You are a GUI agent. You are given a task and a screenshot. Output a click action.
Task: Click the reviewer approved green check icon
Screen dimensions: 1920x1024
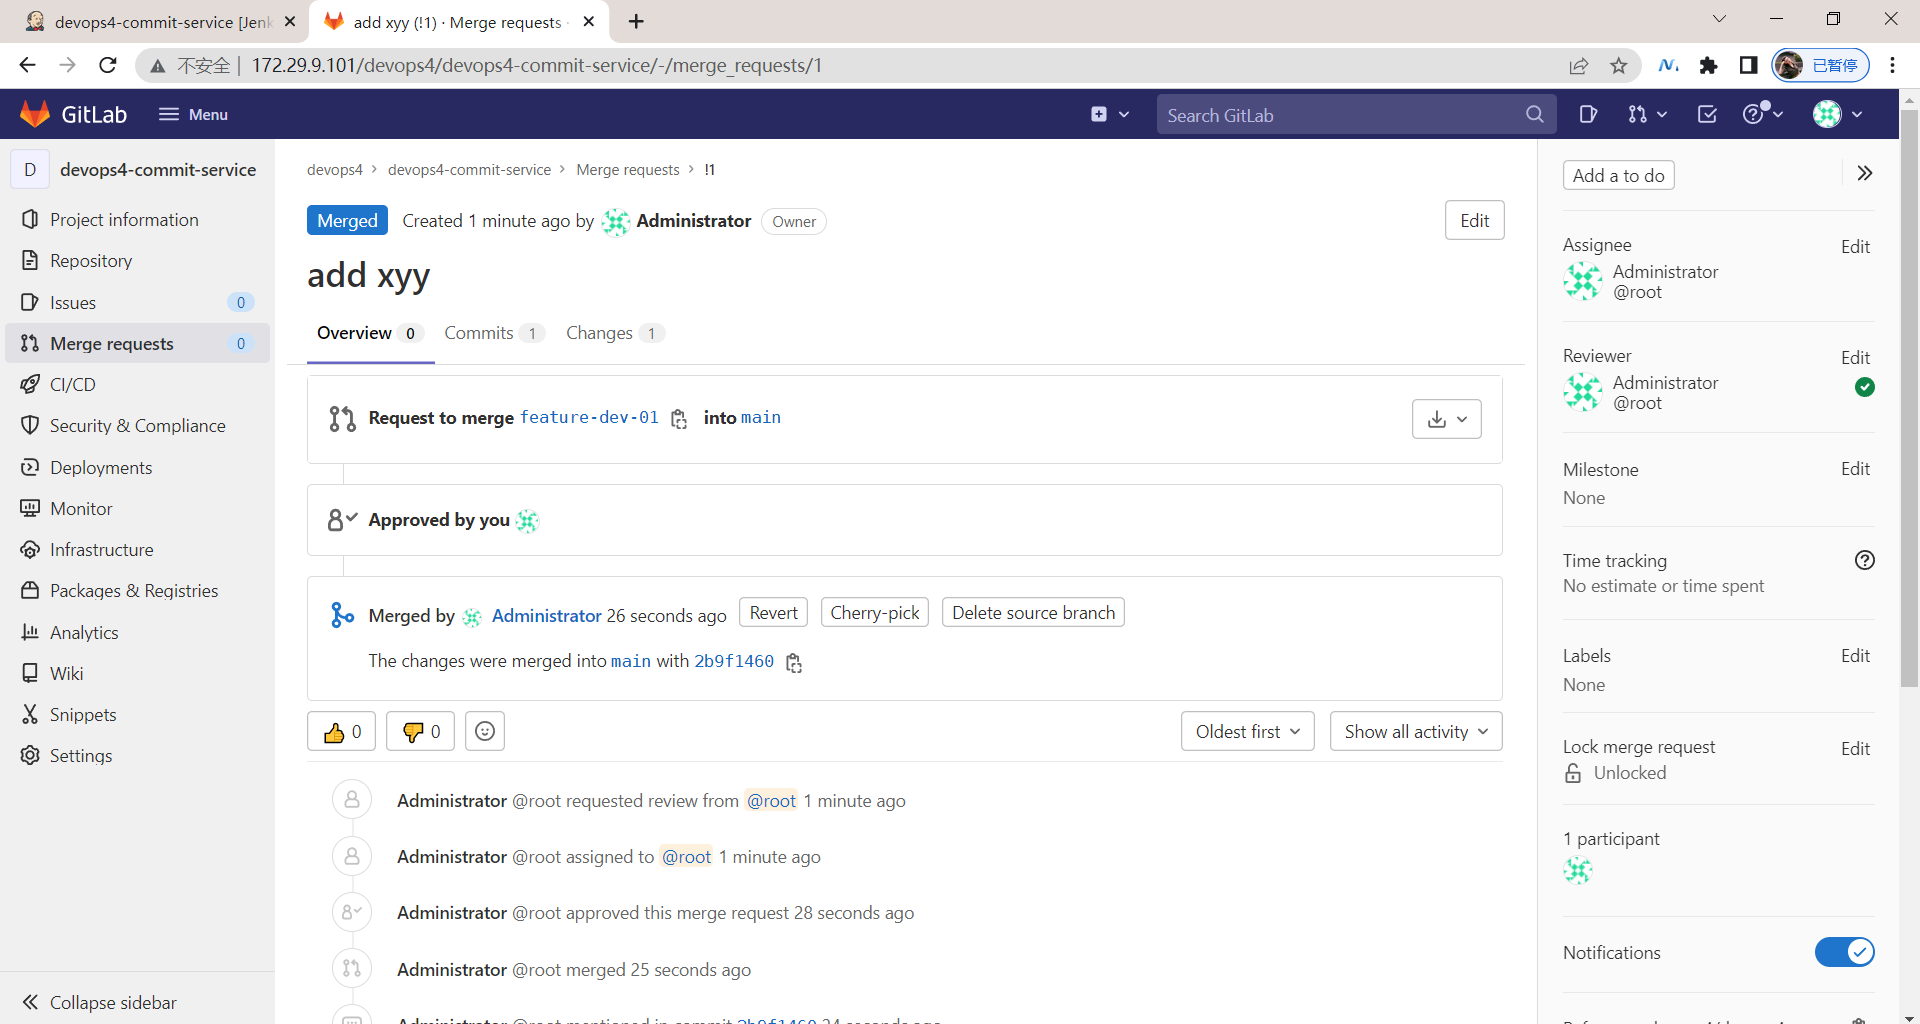coord(1865,387)
